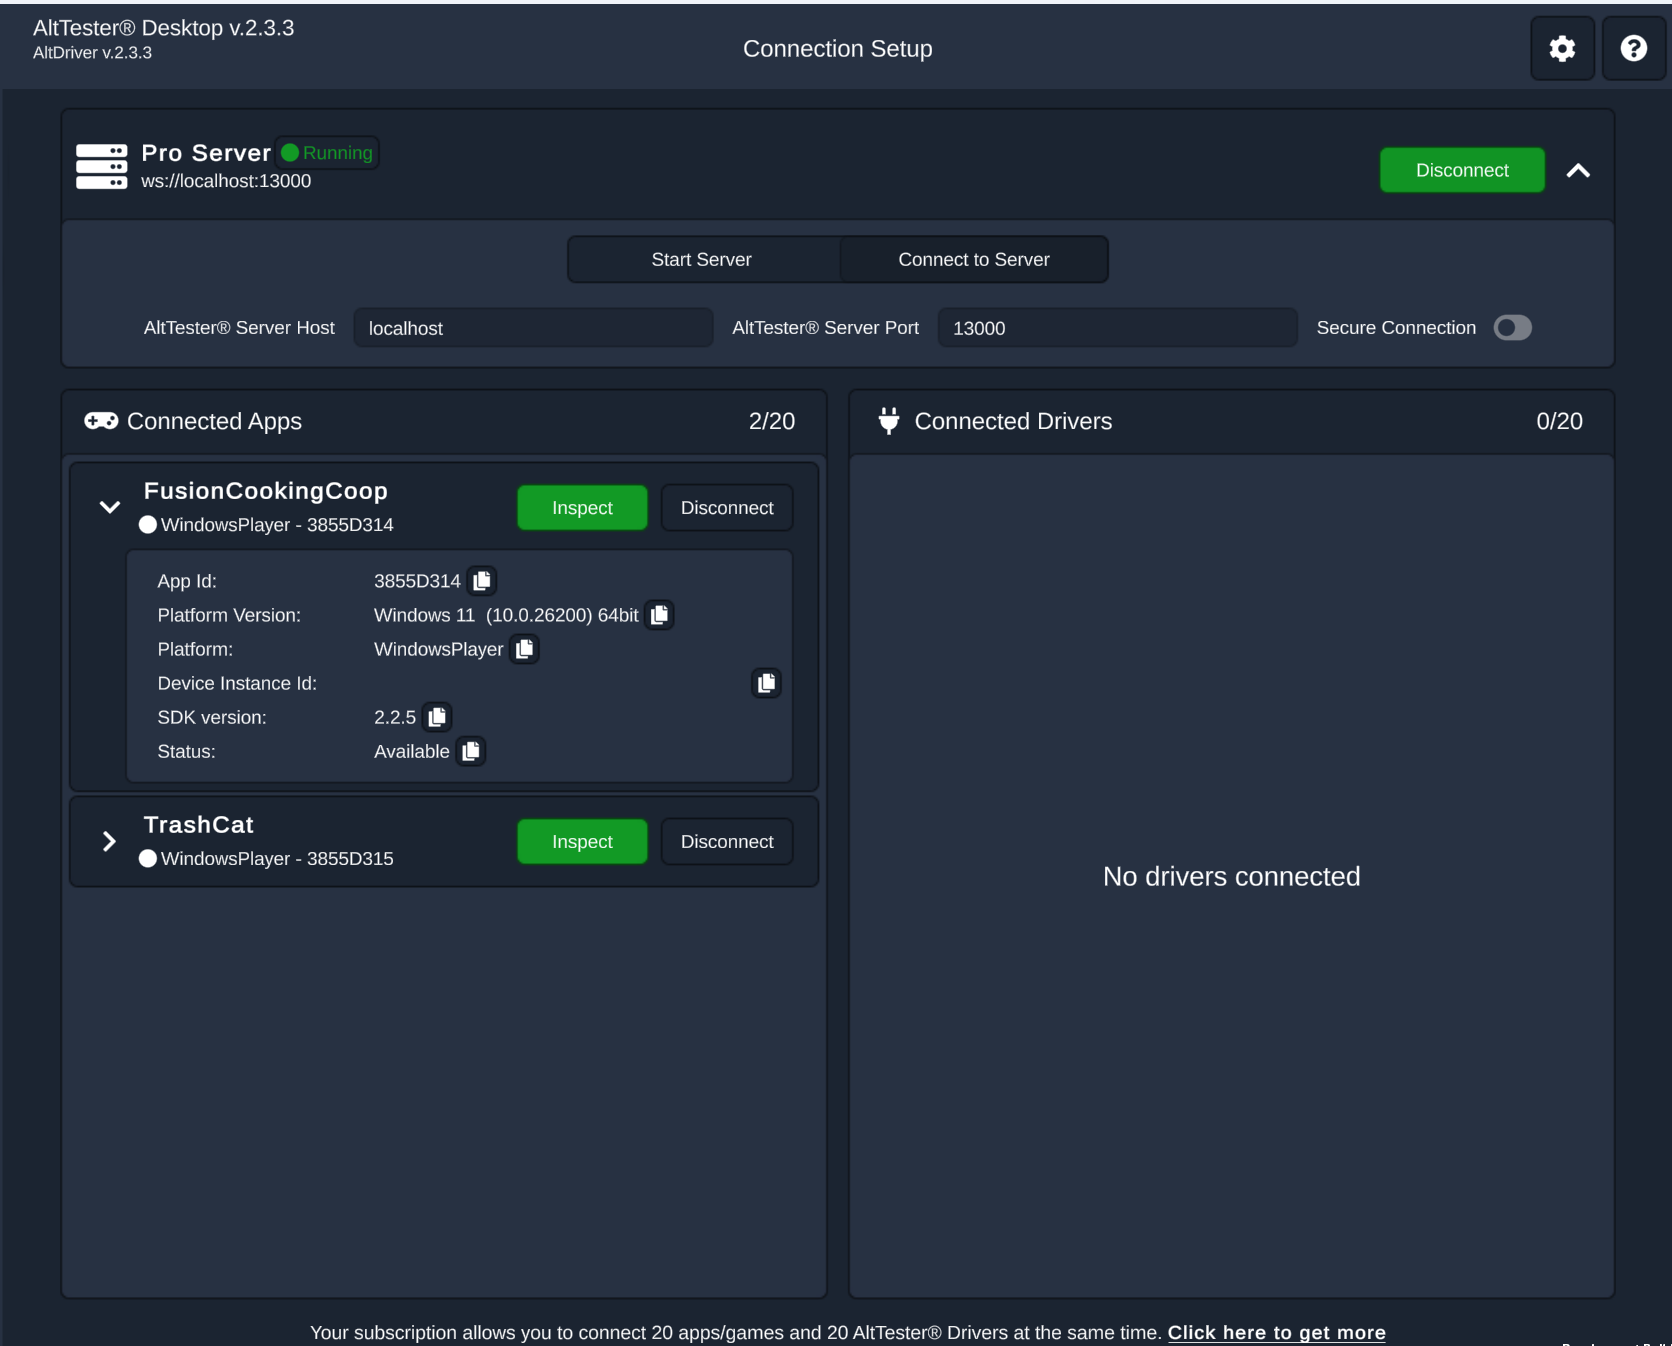
Task: Click the Running server status badge
Action: (x=327, y=153)
